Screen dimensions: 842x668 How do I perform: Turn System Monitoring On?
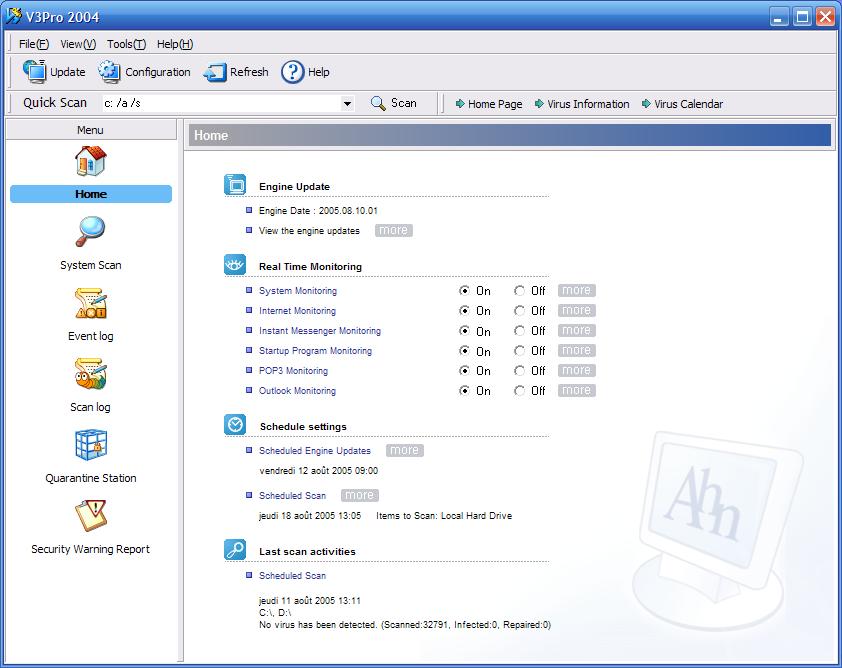(464, 291)
